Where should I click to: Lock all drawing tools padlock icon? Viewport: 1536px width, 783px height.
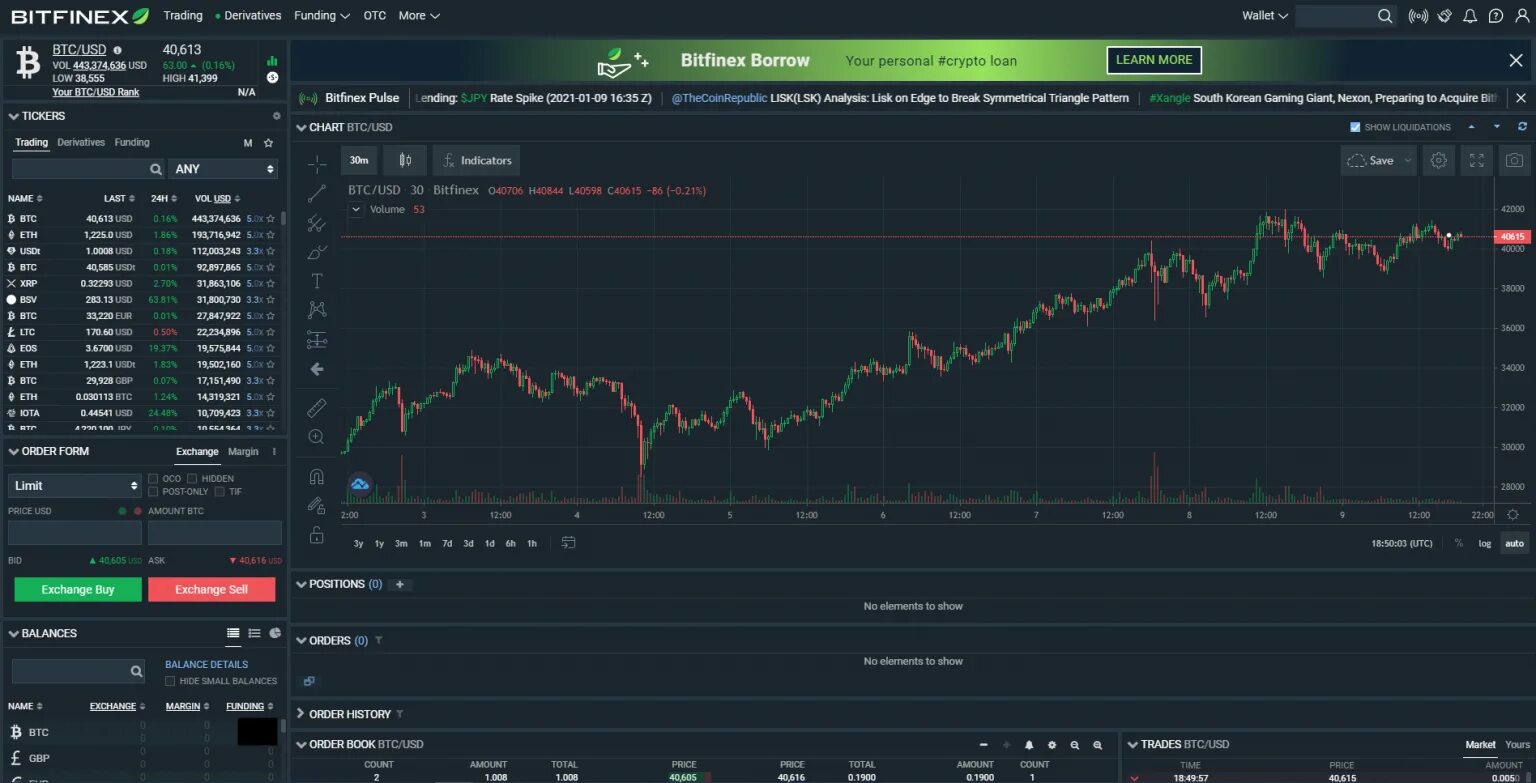coord(317,535)
